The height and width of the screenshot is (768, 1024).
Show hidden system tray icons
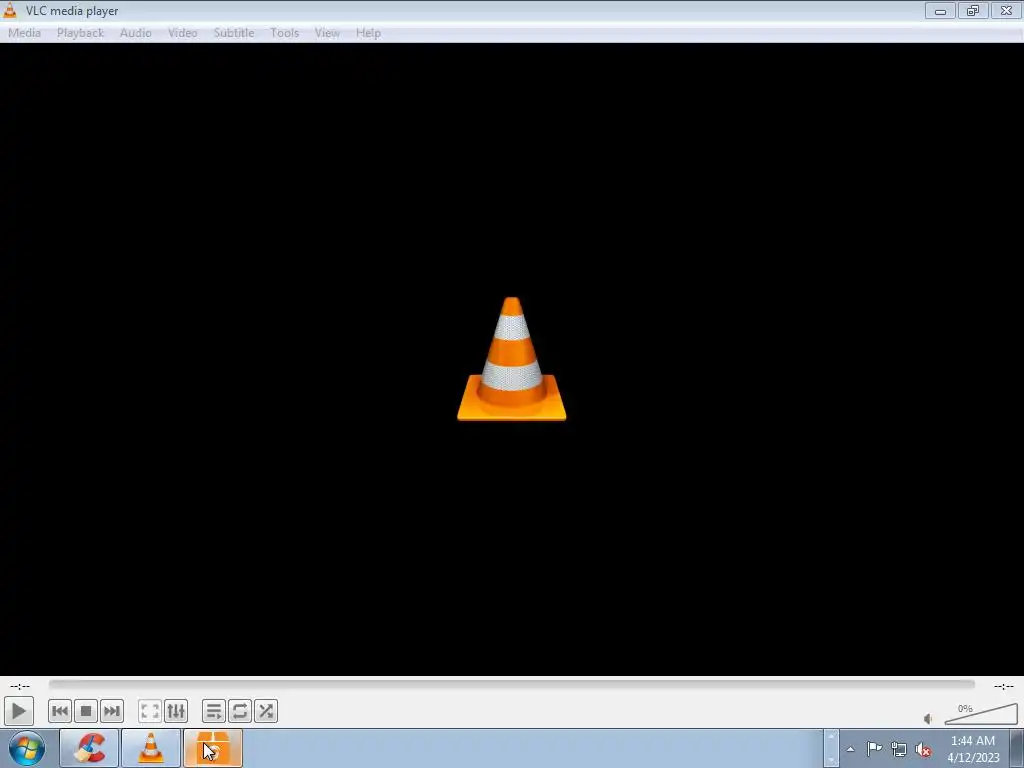(850, 749)
